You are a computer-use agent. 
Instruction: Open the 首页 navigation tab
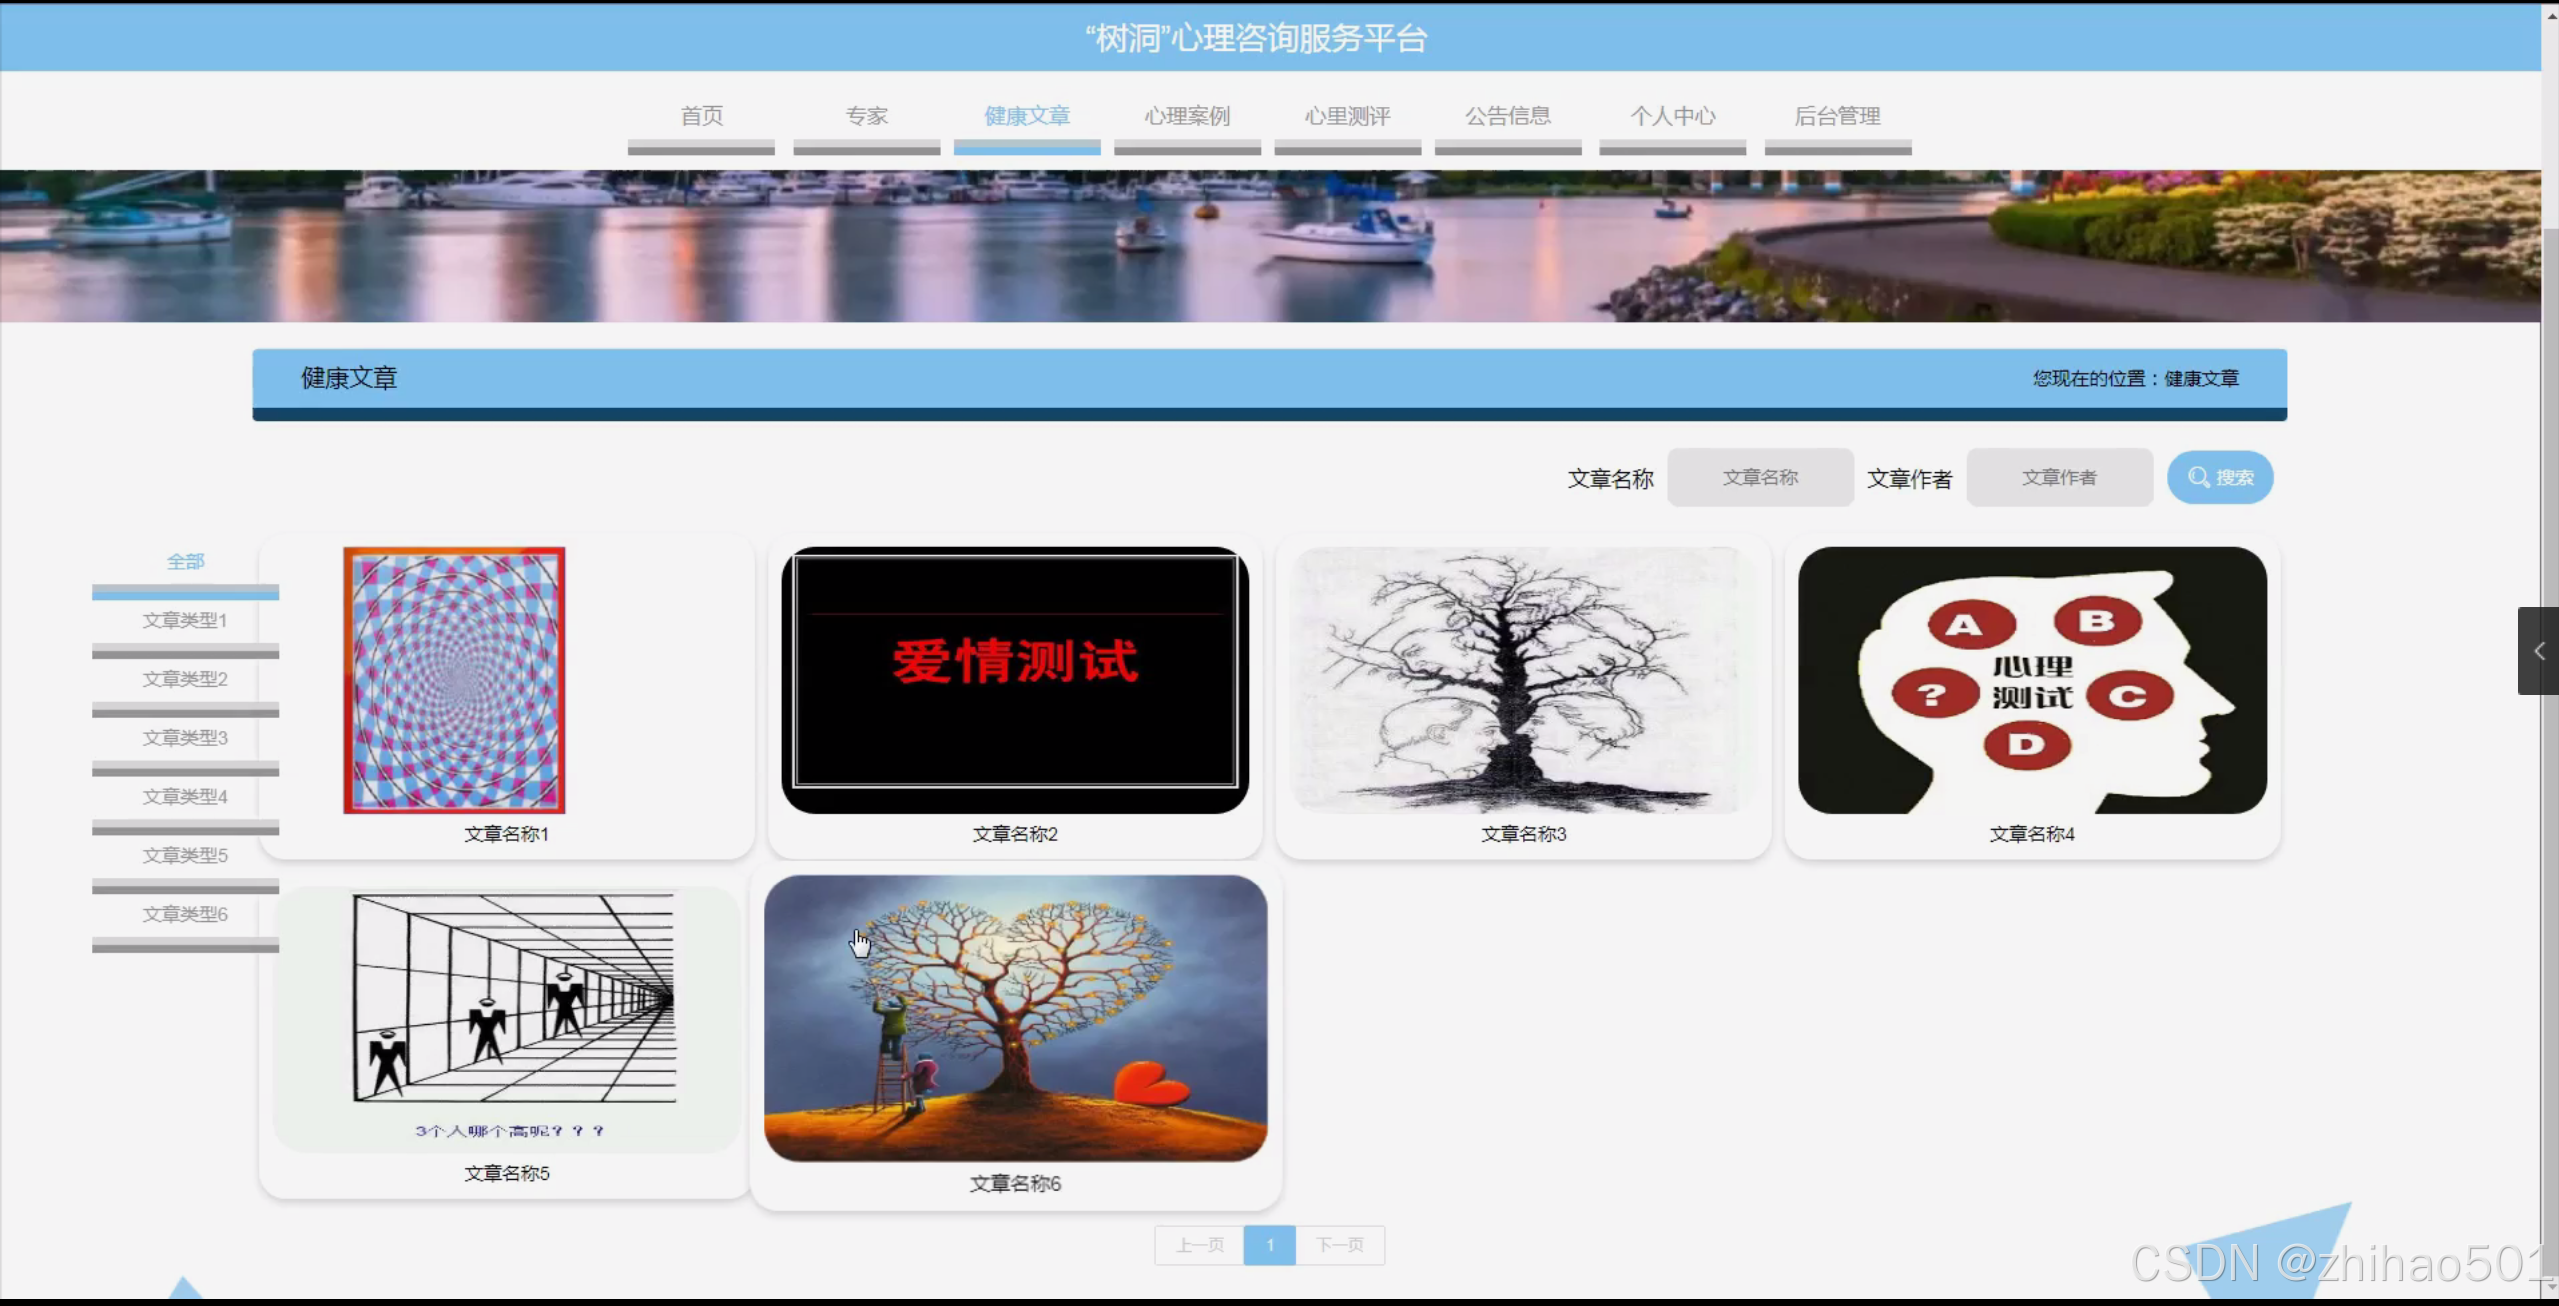click(x=701, y=116)
